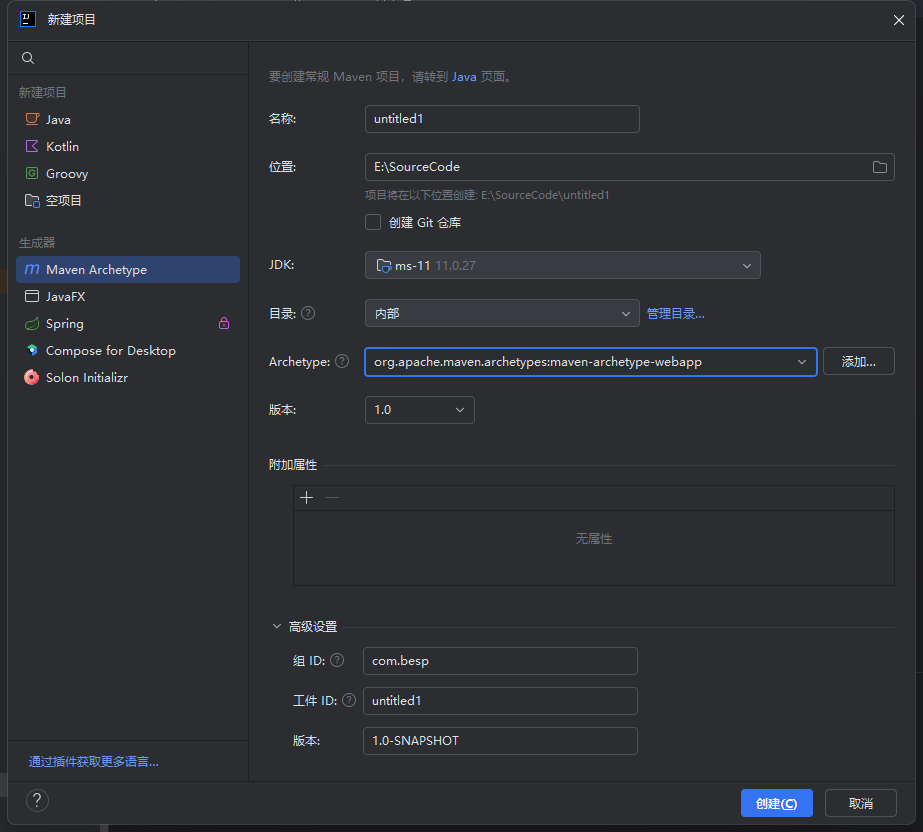923x832 pixels.
Task: Open the JDK ms-11 dropdown
Action: pyautogui.click(x=563, y=265)
